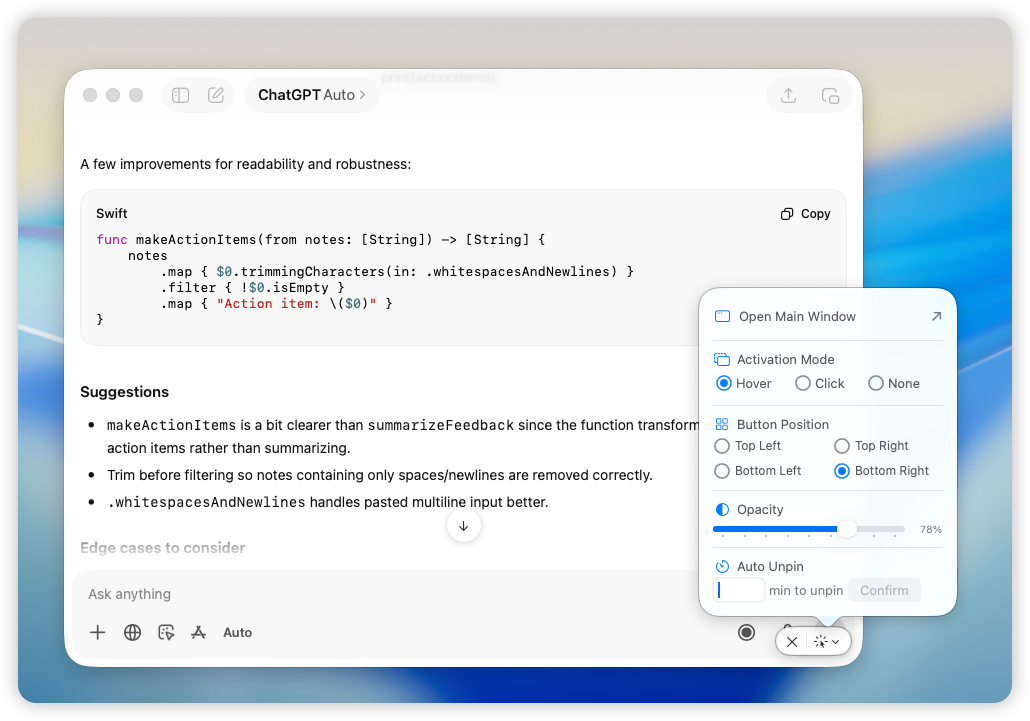The width and height of the screenshot is (1030, 721).
Task: Click 'Edge cases to consider' heading
Action: click(162, 548)
